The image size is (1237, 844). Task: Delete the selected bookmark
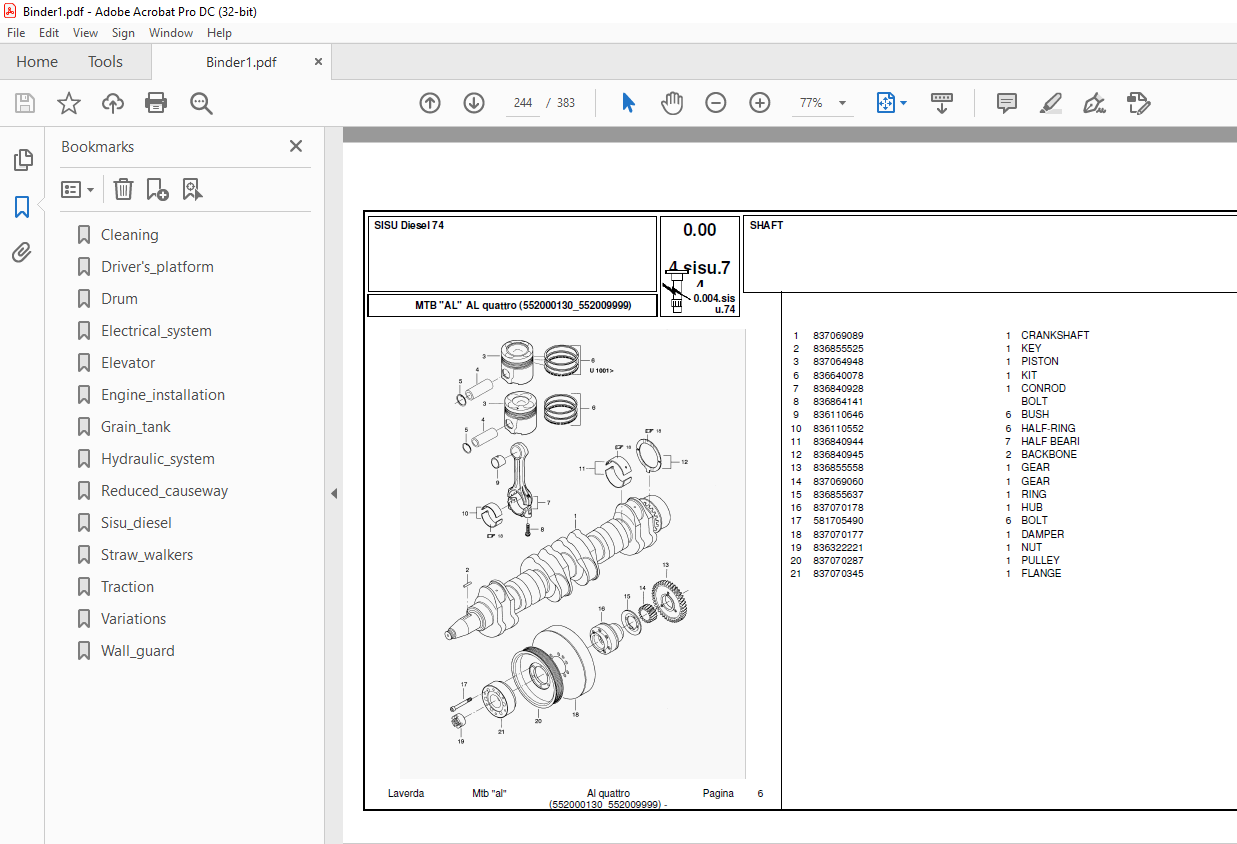point(123,189)
